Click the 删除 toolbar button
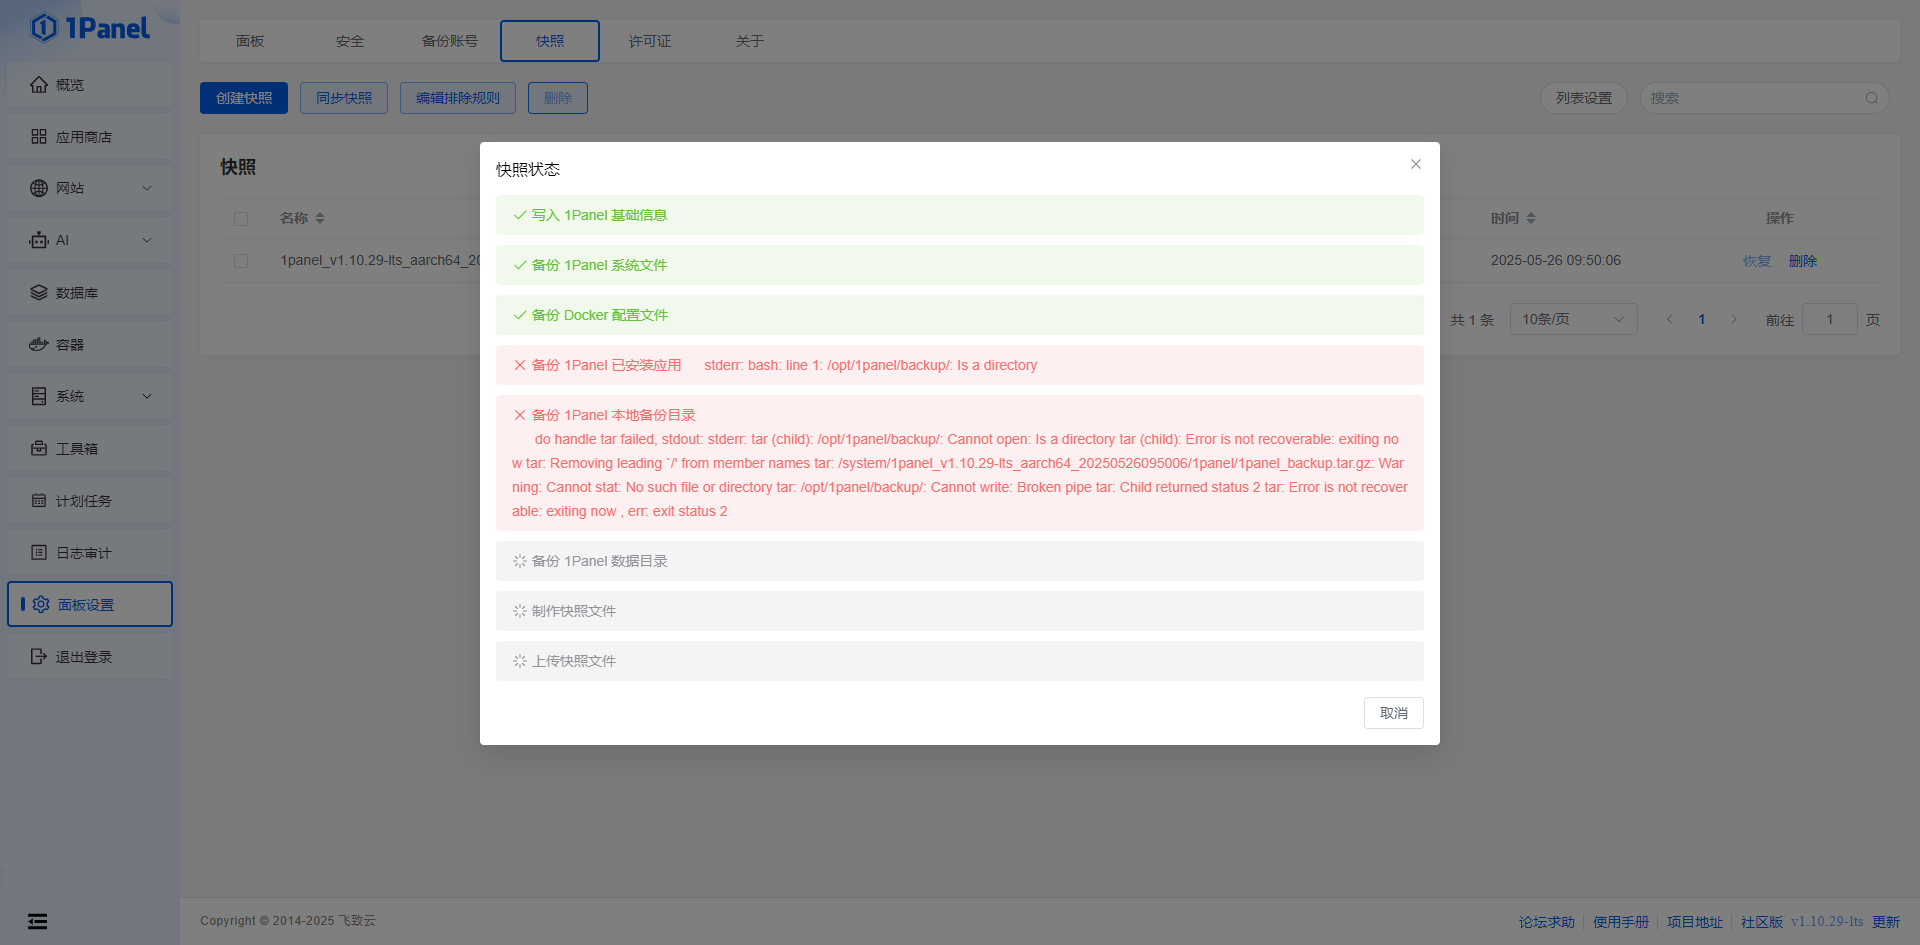This screenshot has width=1920, height=945. pos(558,98)
